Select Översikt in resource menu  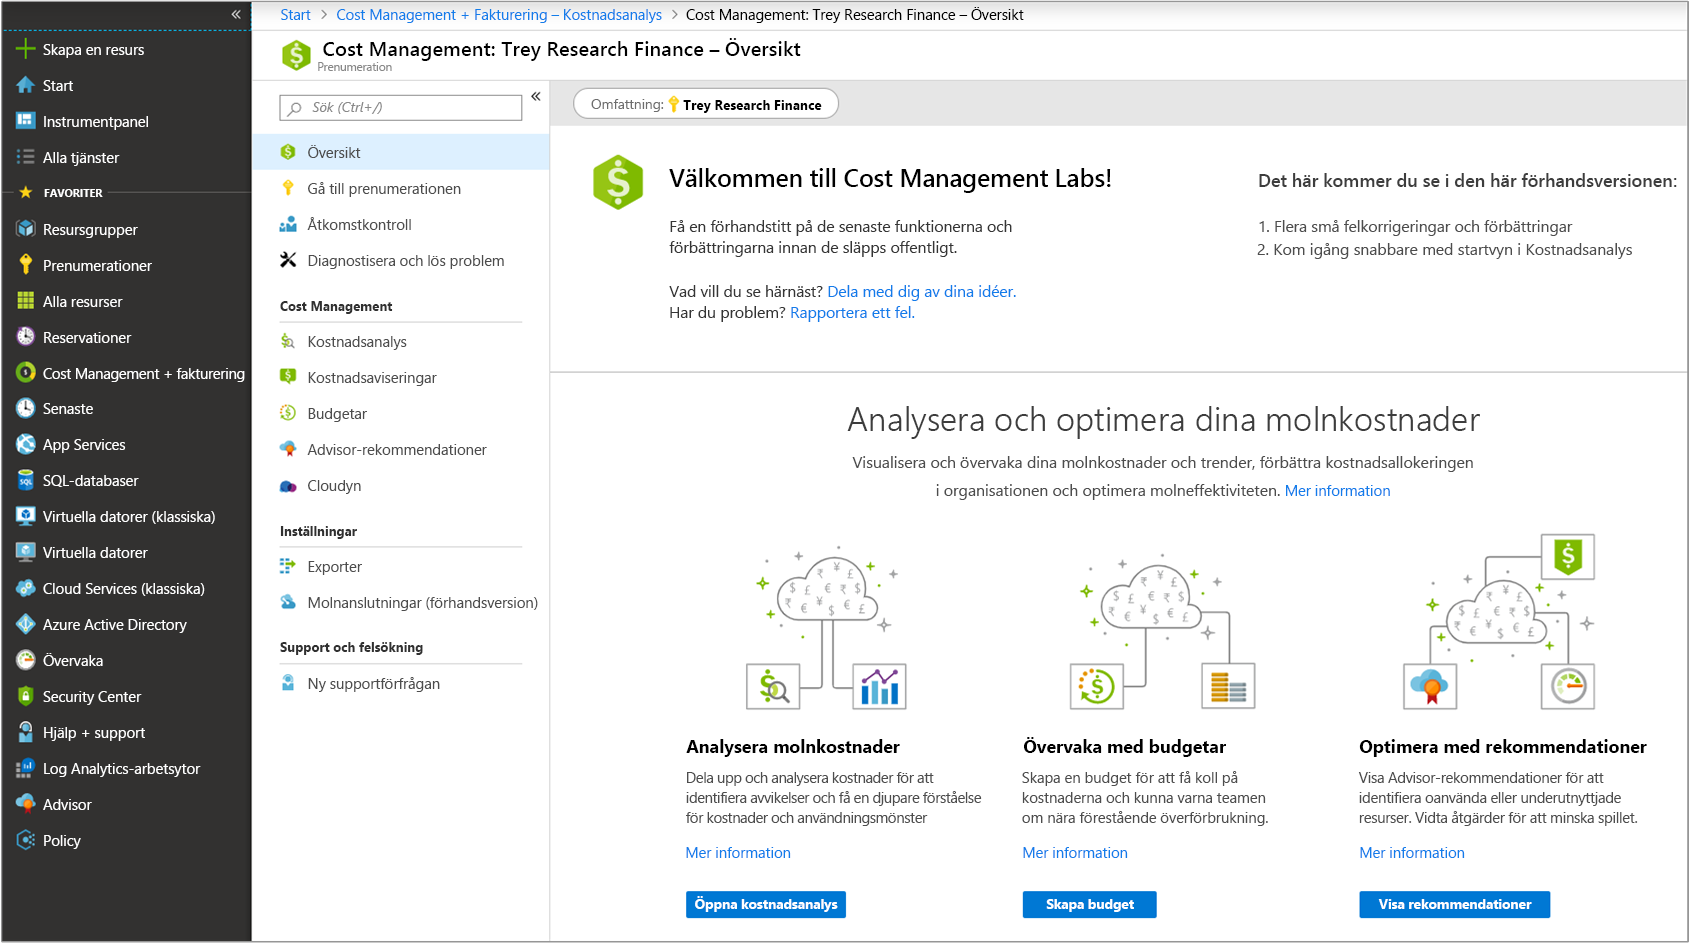tap(400, 152)
